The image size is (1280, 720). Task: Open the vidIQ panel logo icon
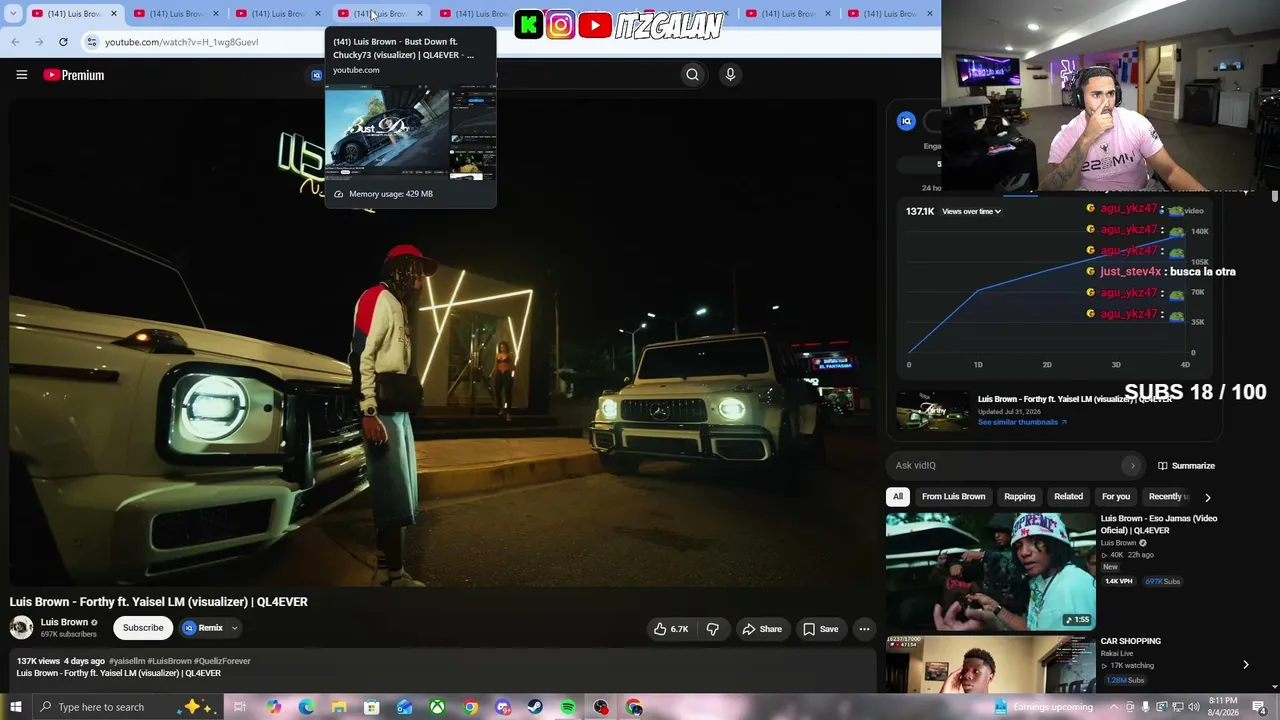[906, 121]
